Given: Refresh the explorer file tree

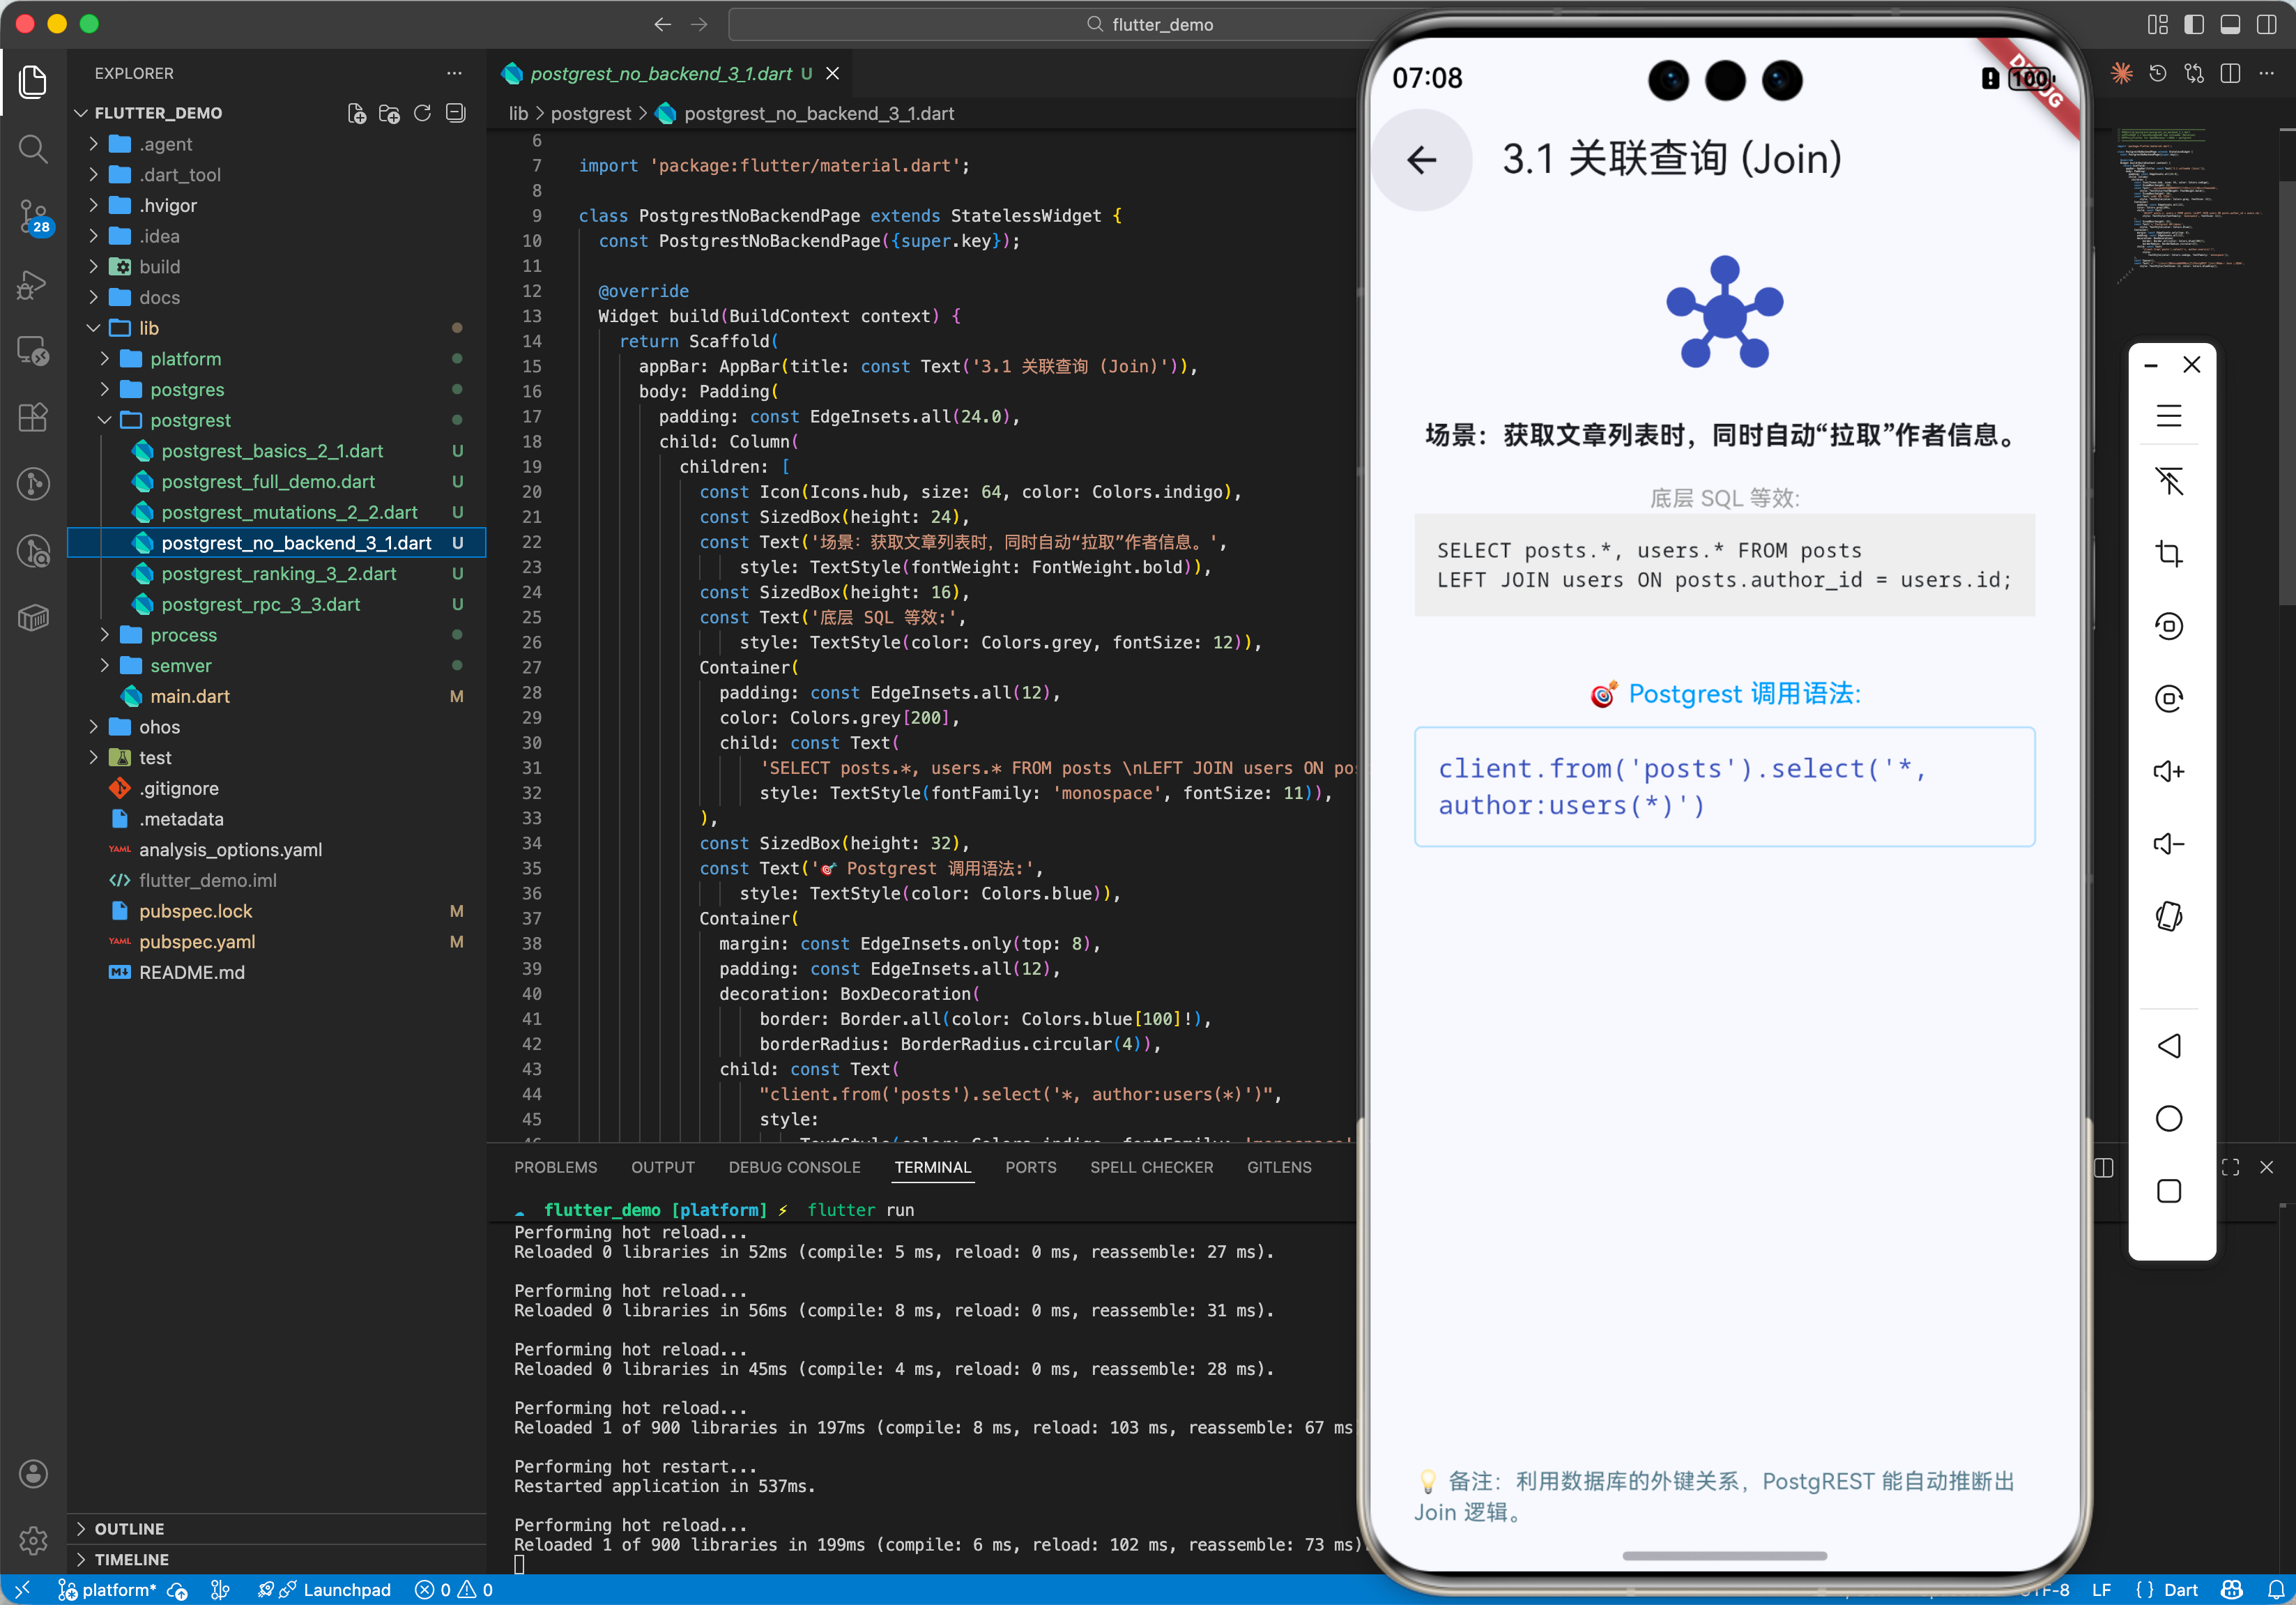Looking at the screenshot, I should click(x=422, y=113).
